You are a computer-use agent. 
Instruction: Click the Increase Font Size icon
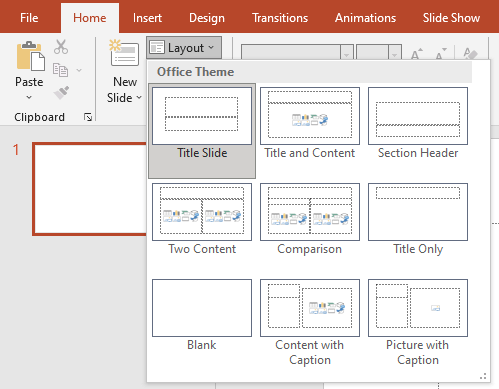(416, 53)
